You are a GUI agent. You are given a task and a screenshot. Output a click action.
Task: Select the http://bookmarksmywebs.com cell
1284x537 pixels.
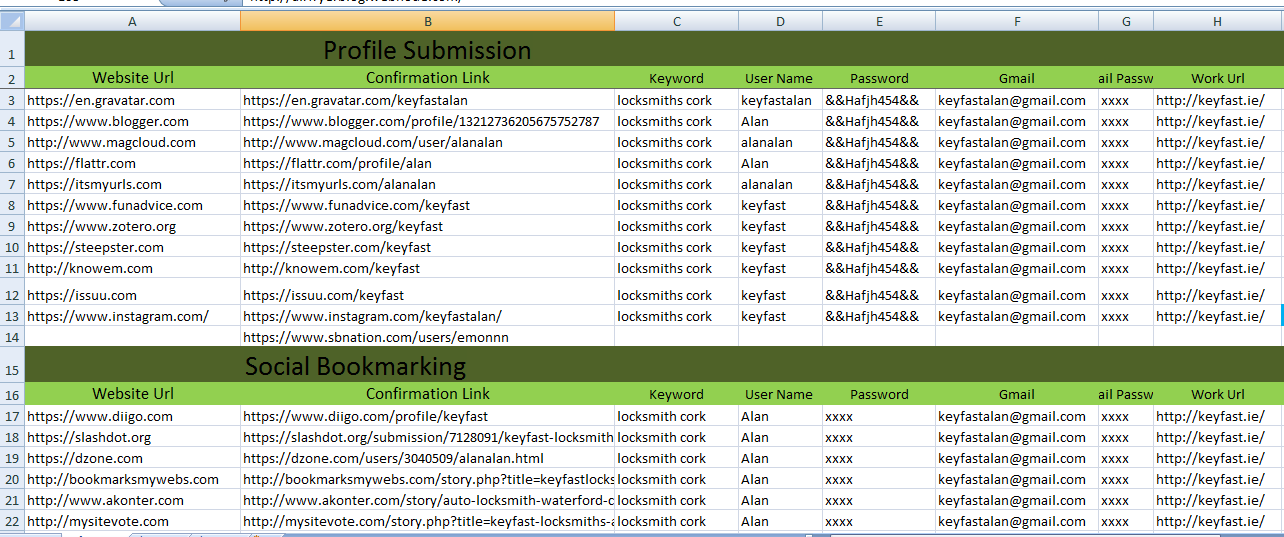[133, 479]
